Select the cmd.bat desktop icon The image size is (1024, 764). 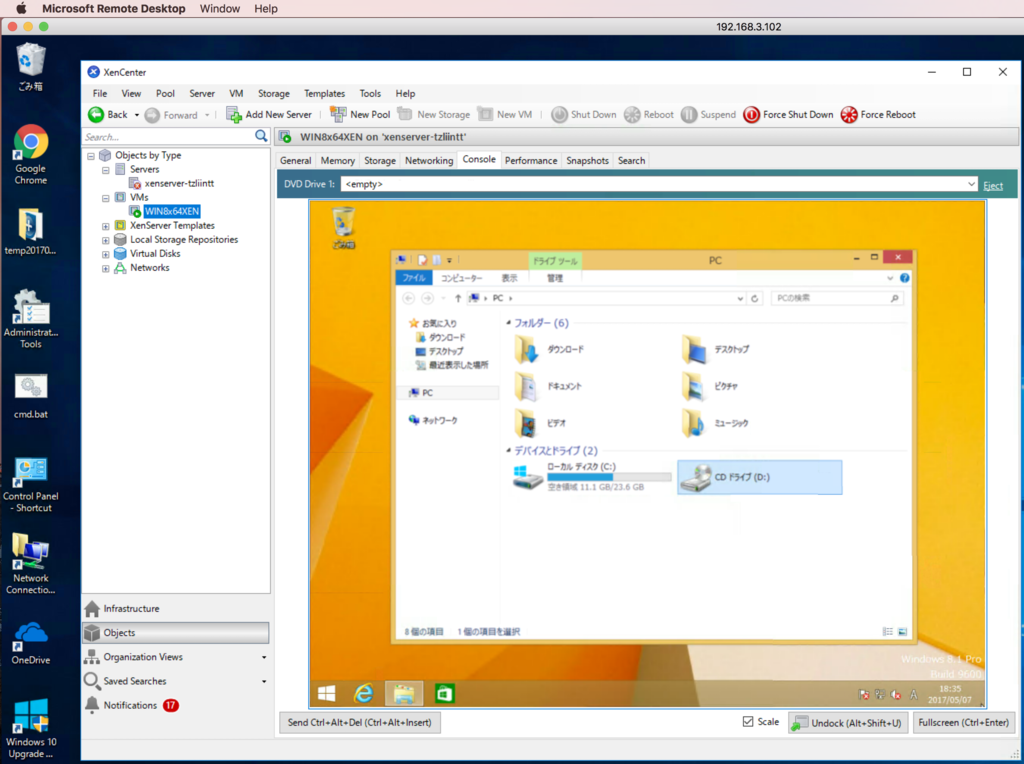pos(31,396)
